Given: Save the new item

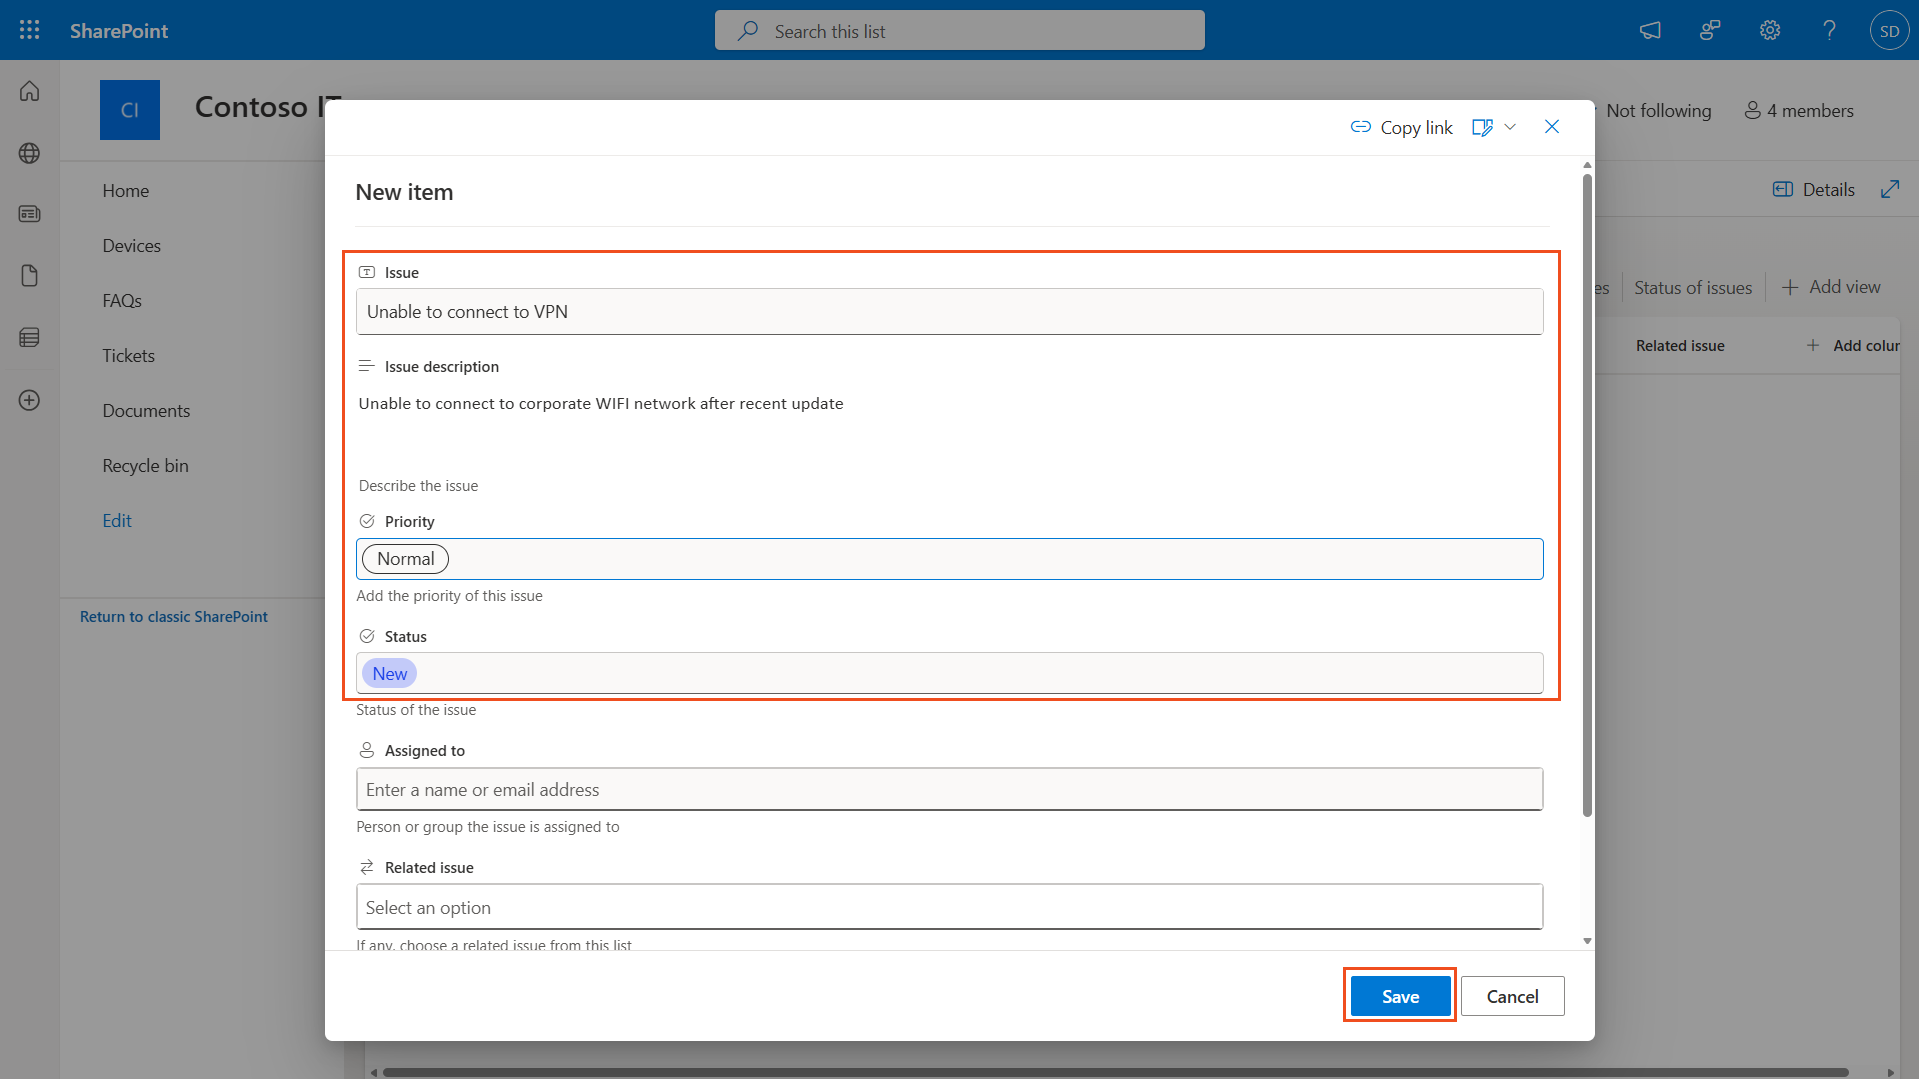Looking at the screenshot, I should click(1399, 995).
